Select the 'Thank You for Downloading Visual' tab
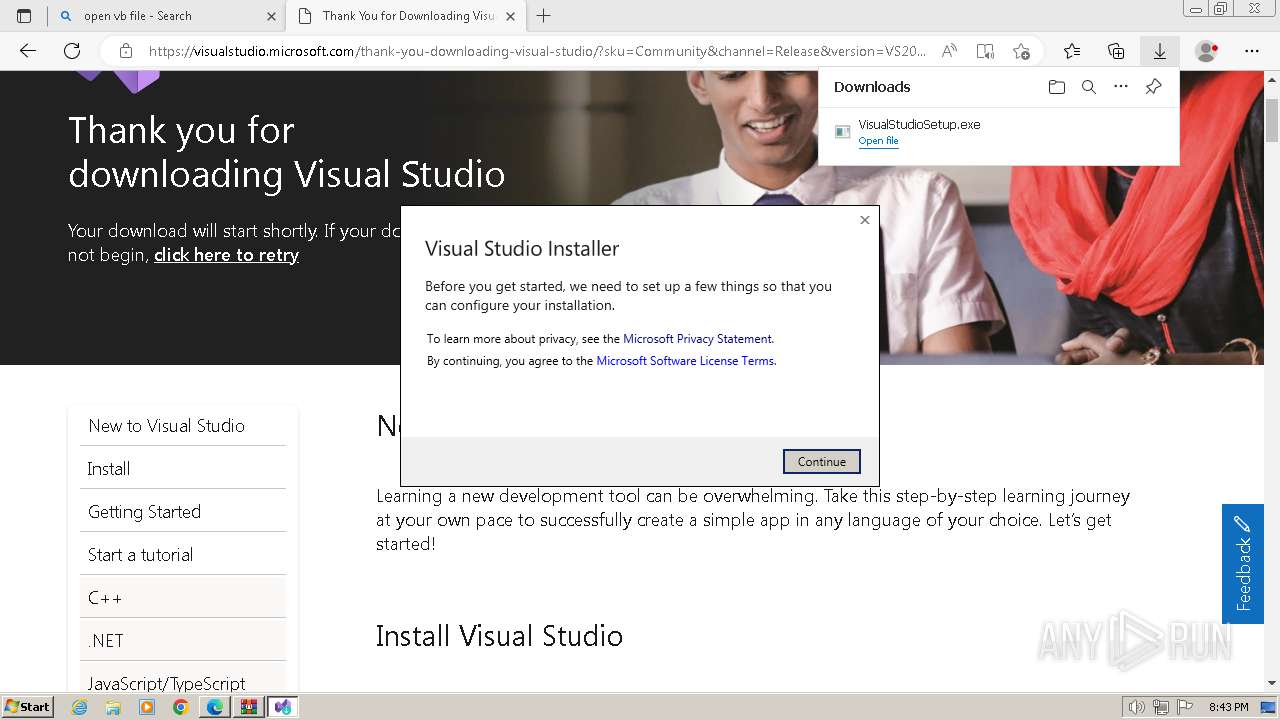 point(408,16)
